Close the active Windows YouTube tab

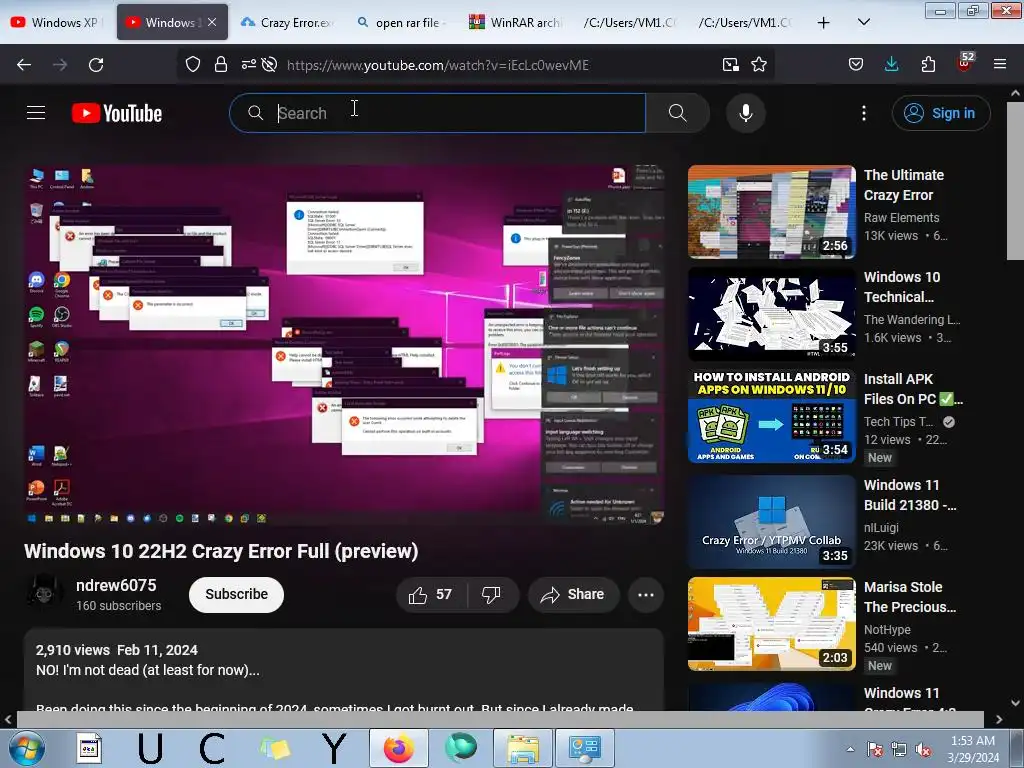[212, 22]
